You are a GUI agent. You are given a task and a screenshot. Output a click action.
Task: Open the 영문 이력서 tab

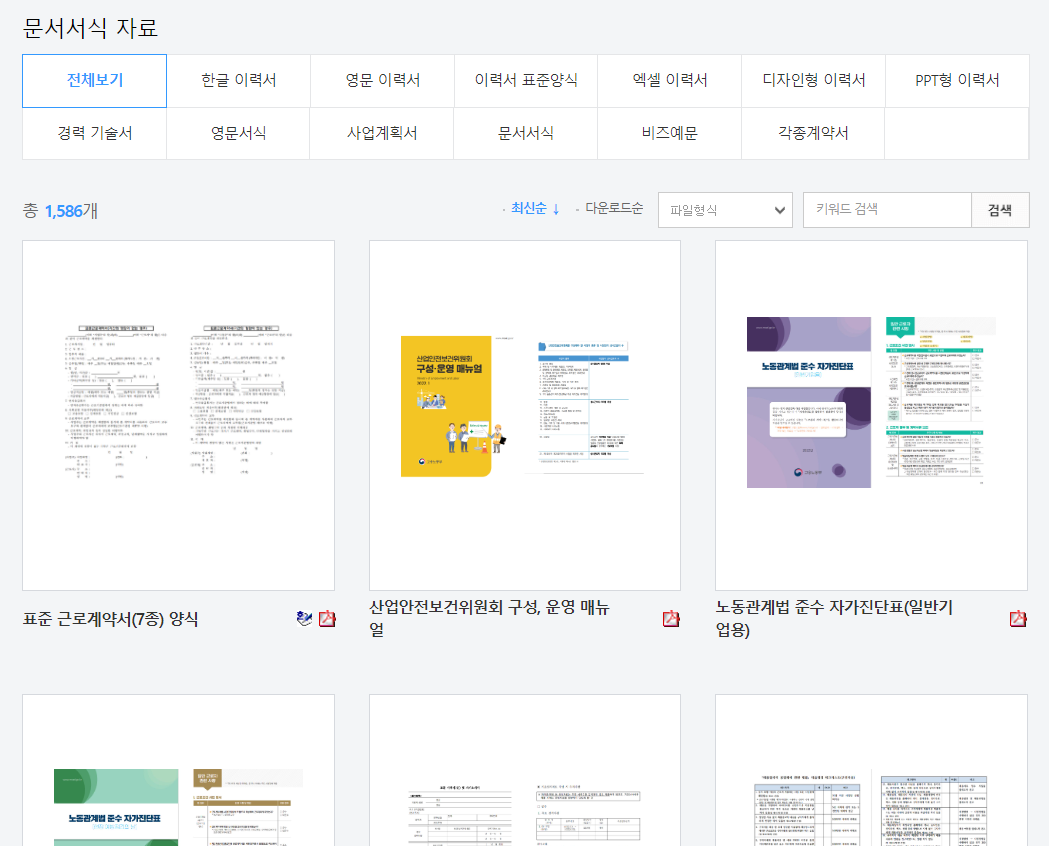pyautogui.click(x=382, y=81)
